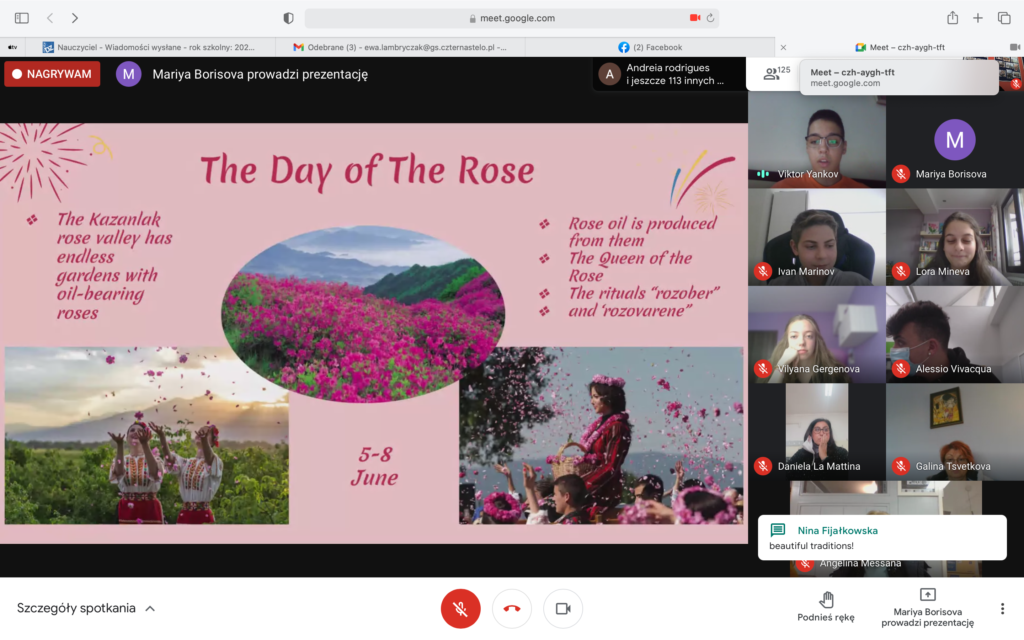
Task: Open the three-dot more options menu
Action: 1002,608
